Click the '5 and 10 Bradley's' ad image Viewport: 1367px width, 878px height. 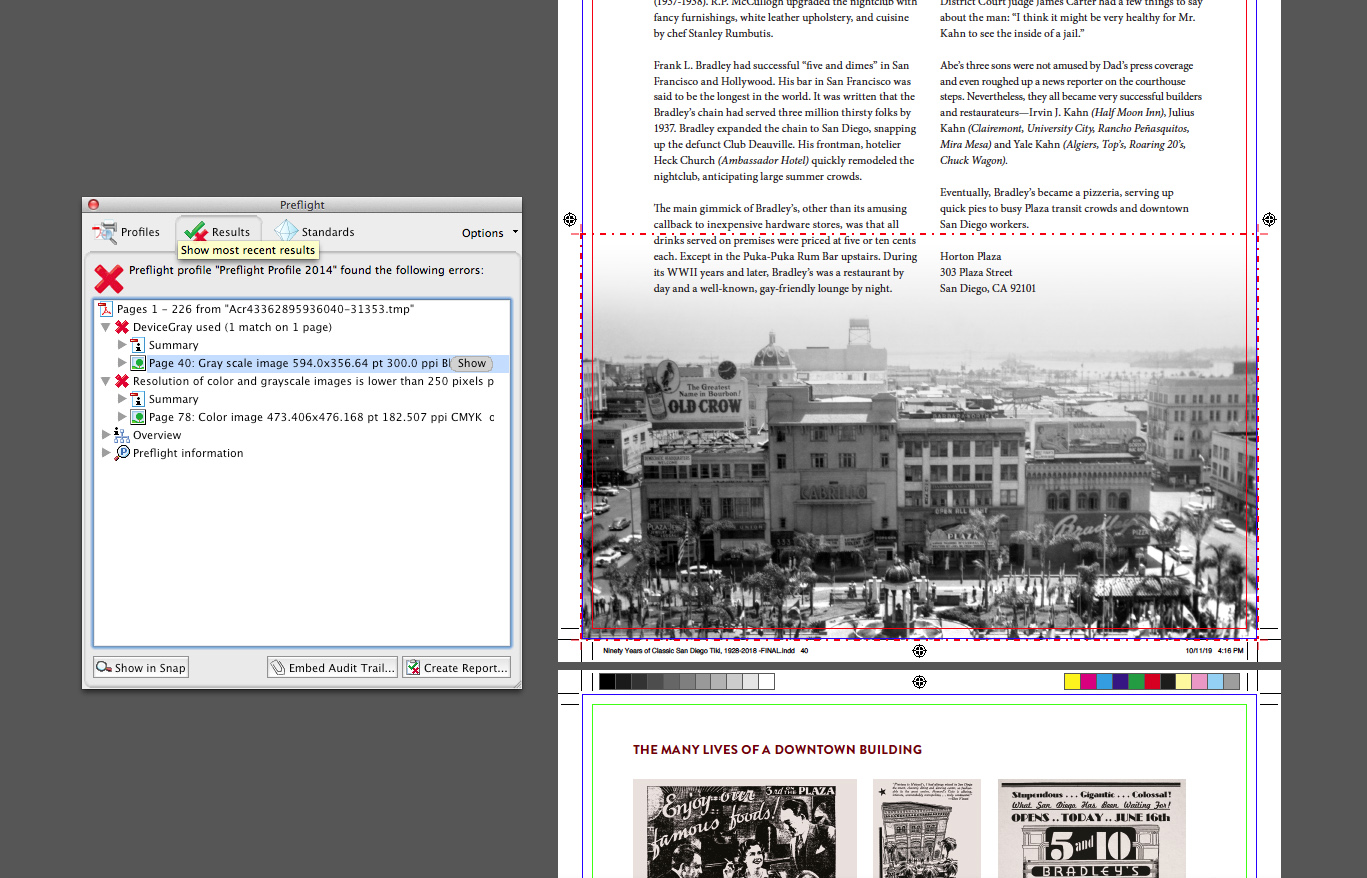(1092, 828)
